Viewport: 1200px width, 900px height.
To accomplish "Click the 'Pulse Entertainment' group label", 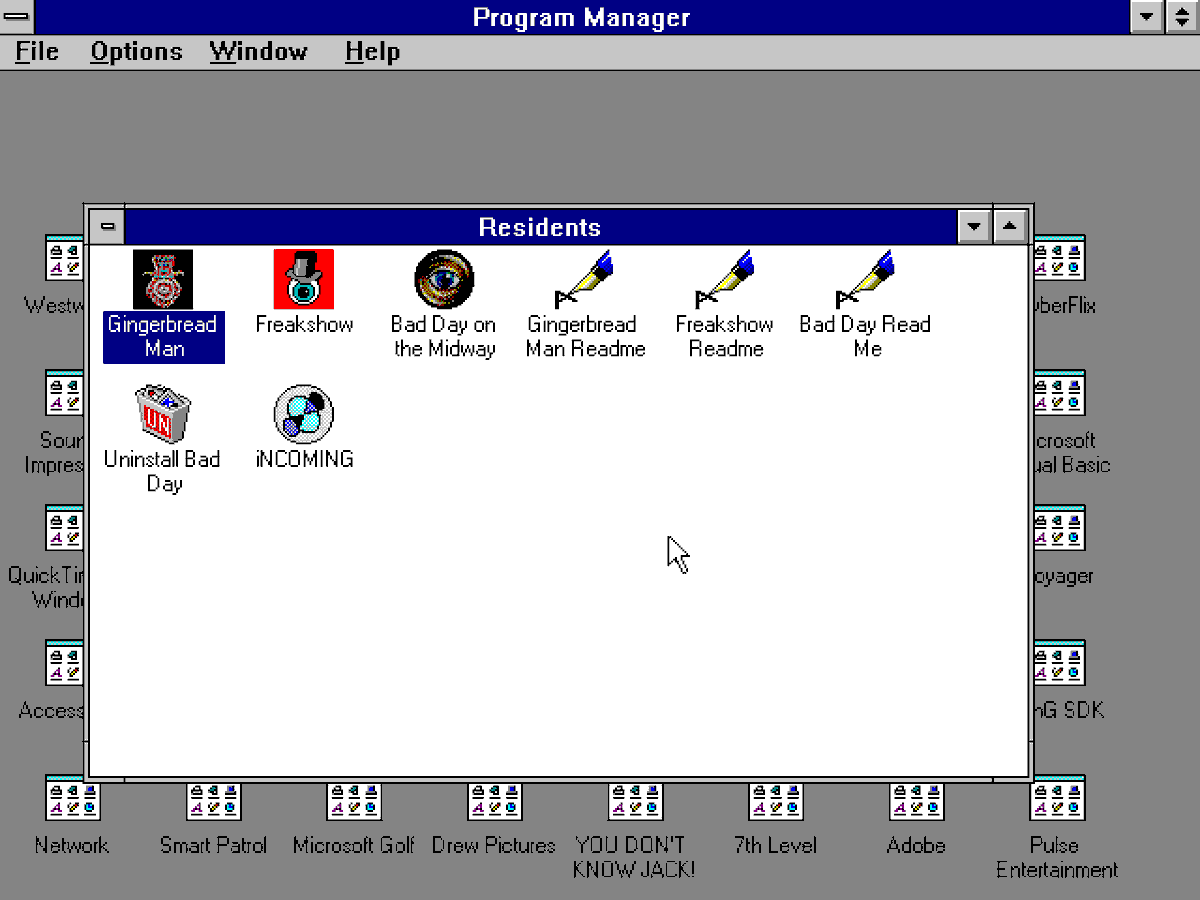I will [x=1057, y=857].
